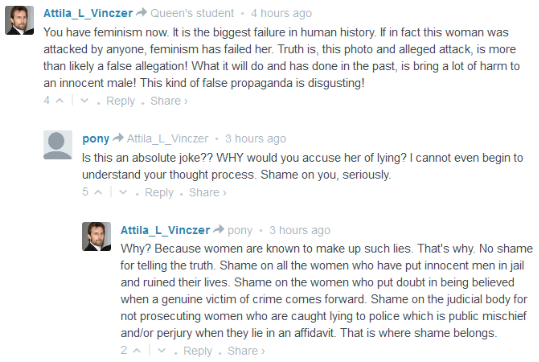Reply to the last comment in thread

pos(198,351)
